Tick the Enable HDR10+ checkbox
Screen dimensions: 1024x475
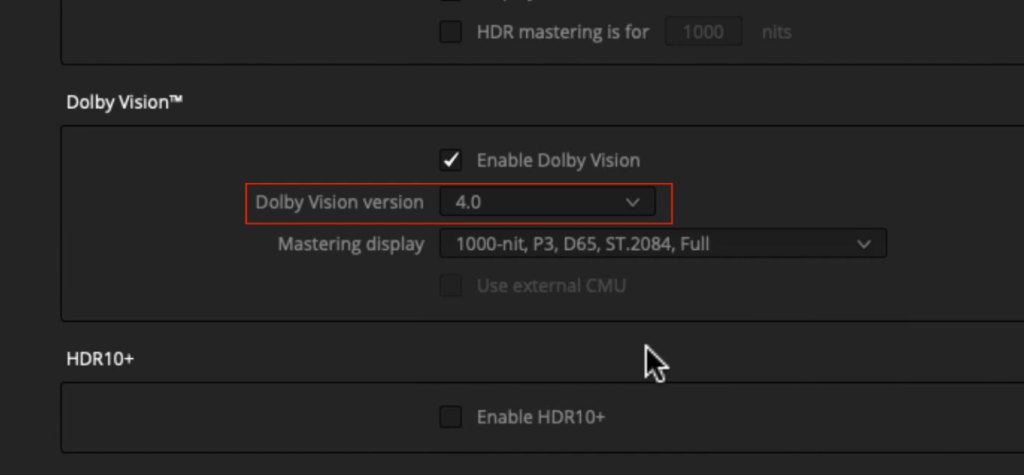(x=451, y=416)
